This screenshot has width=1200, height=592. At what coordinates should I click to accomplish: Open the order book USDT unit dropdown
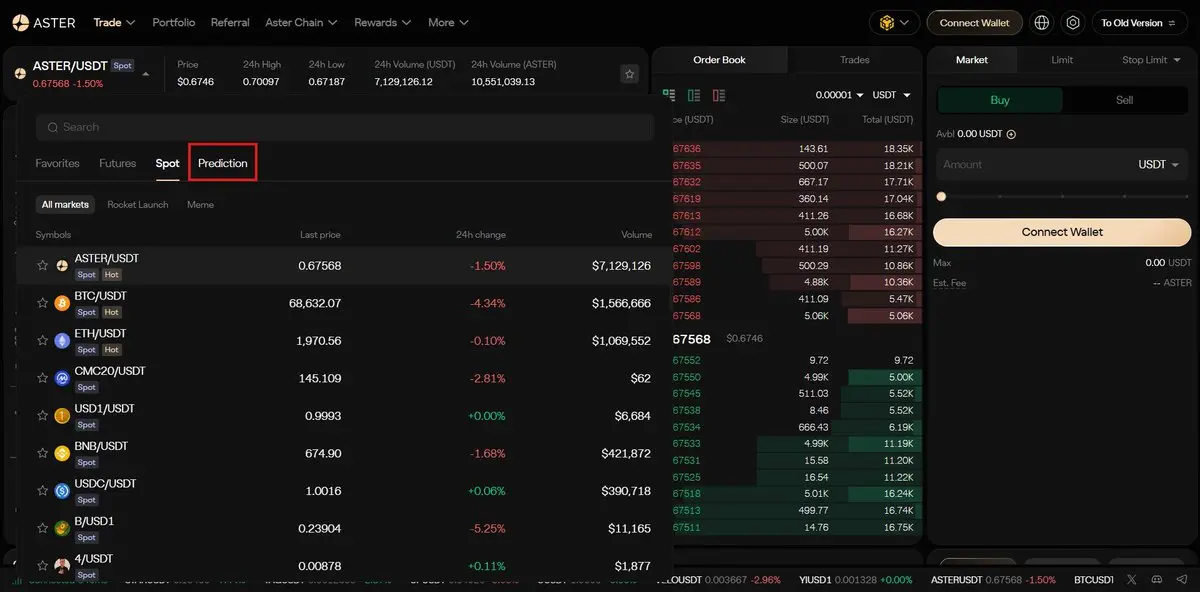pos(892,95)
